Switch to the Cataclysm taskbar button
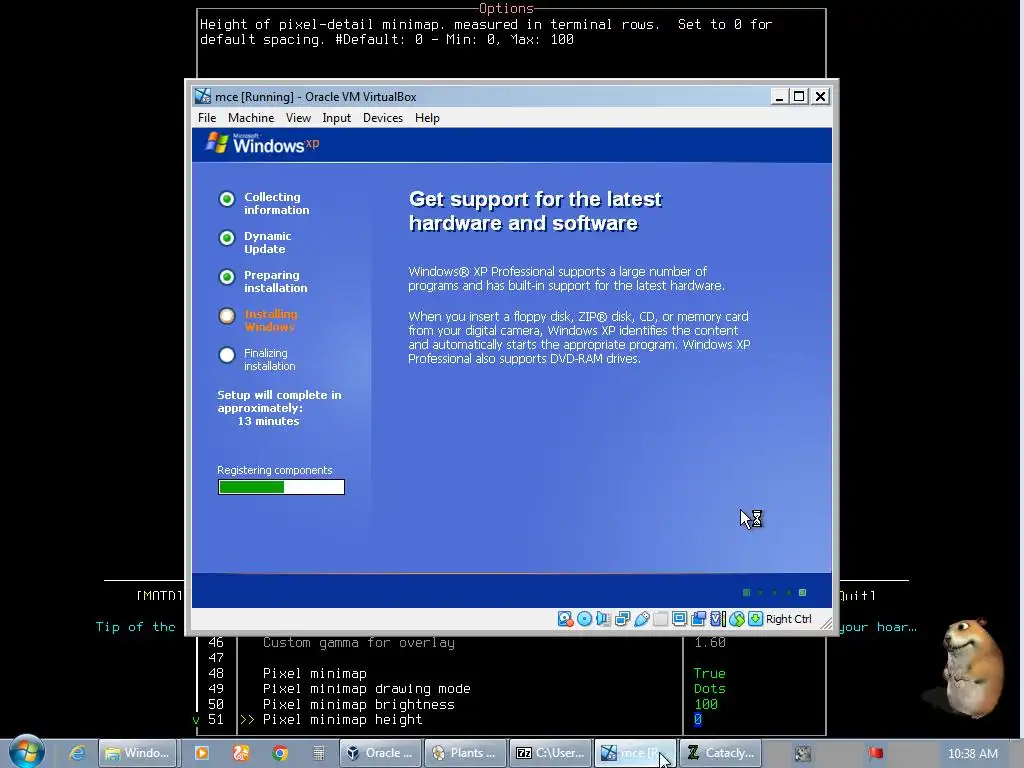1024x768 pixels. pyautogui.click(x=720, y=753)
